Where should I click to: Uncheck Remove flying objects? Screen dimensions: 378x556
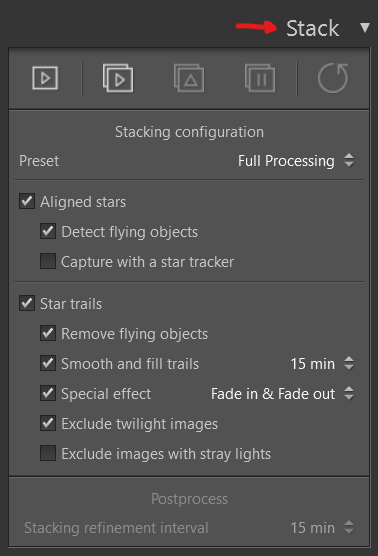pos(48,333)
